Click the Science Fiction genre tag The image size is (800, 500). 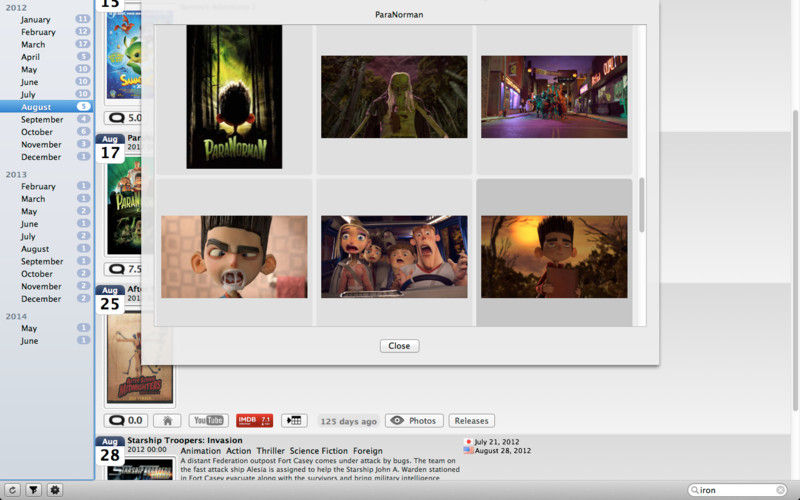point(318,451)
